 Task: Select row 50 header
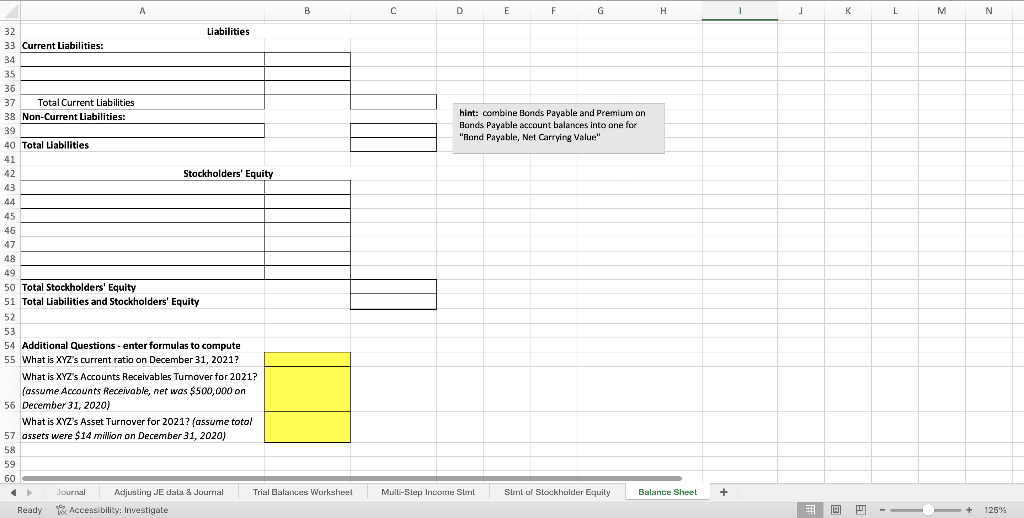[10, 287]
